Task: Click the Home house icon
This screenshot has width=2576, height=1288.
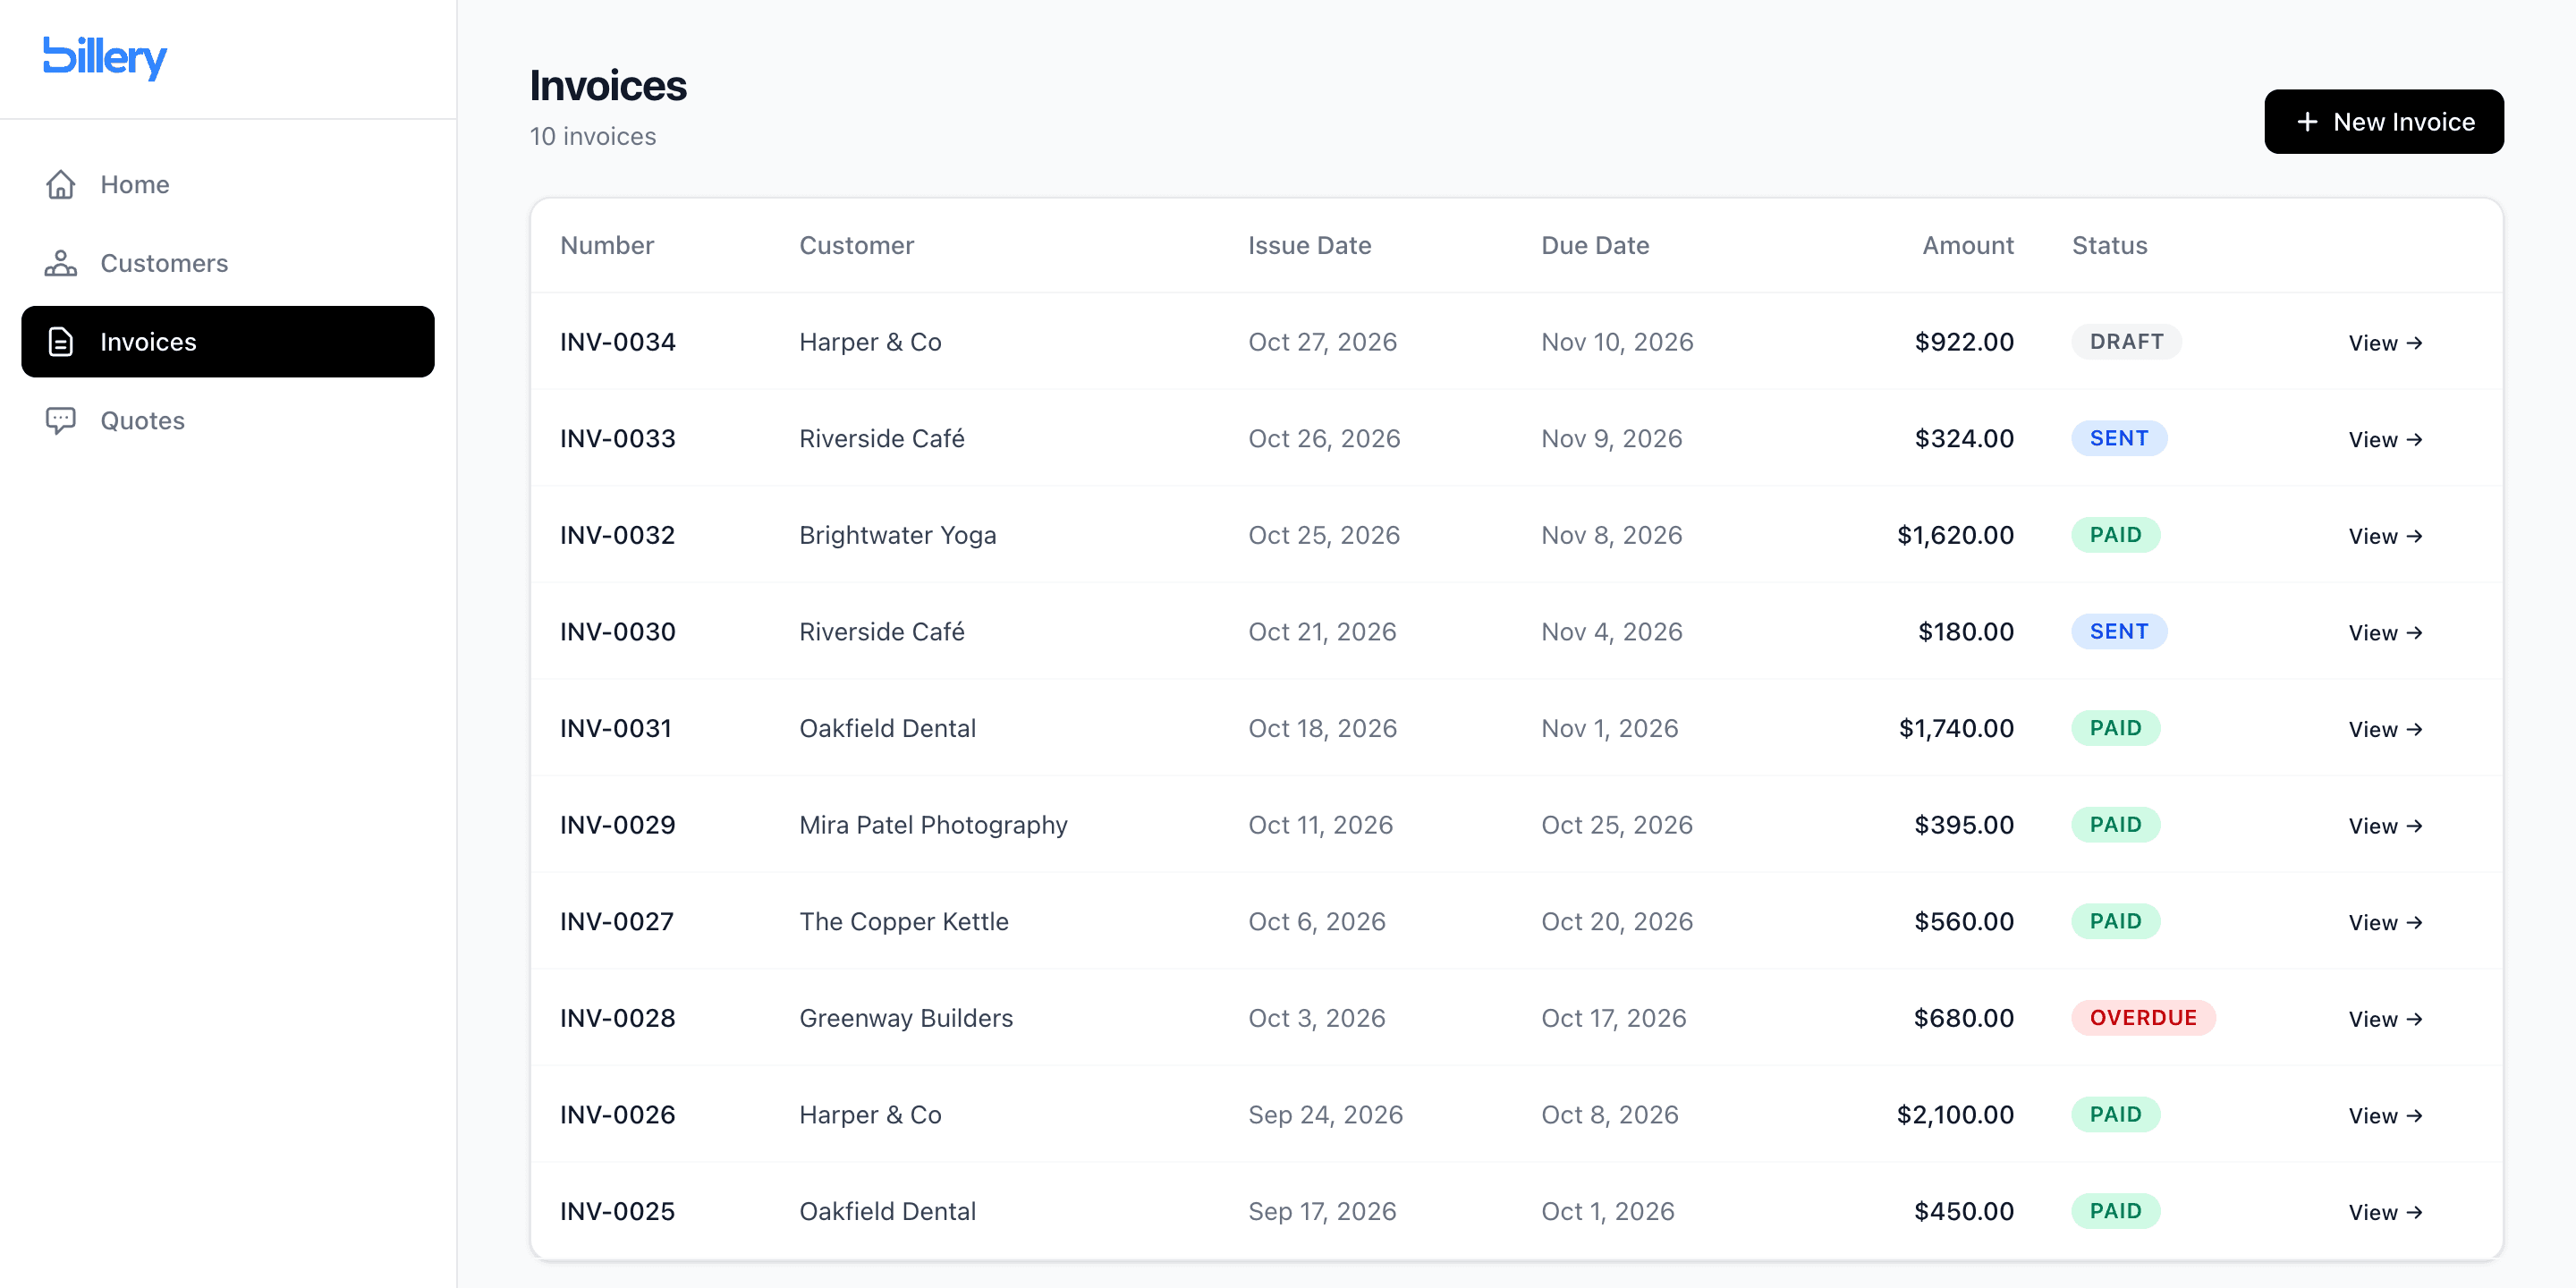Action: click(61, 184)
